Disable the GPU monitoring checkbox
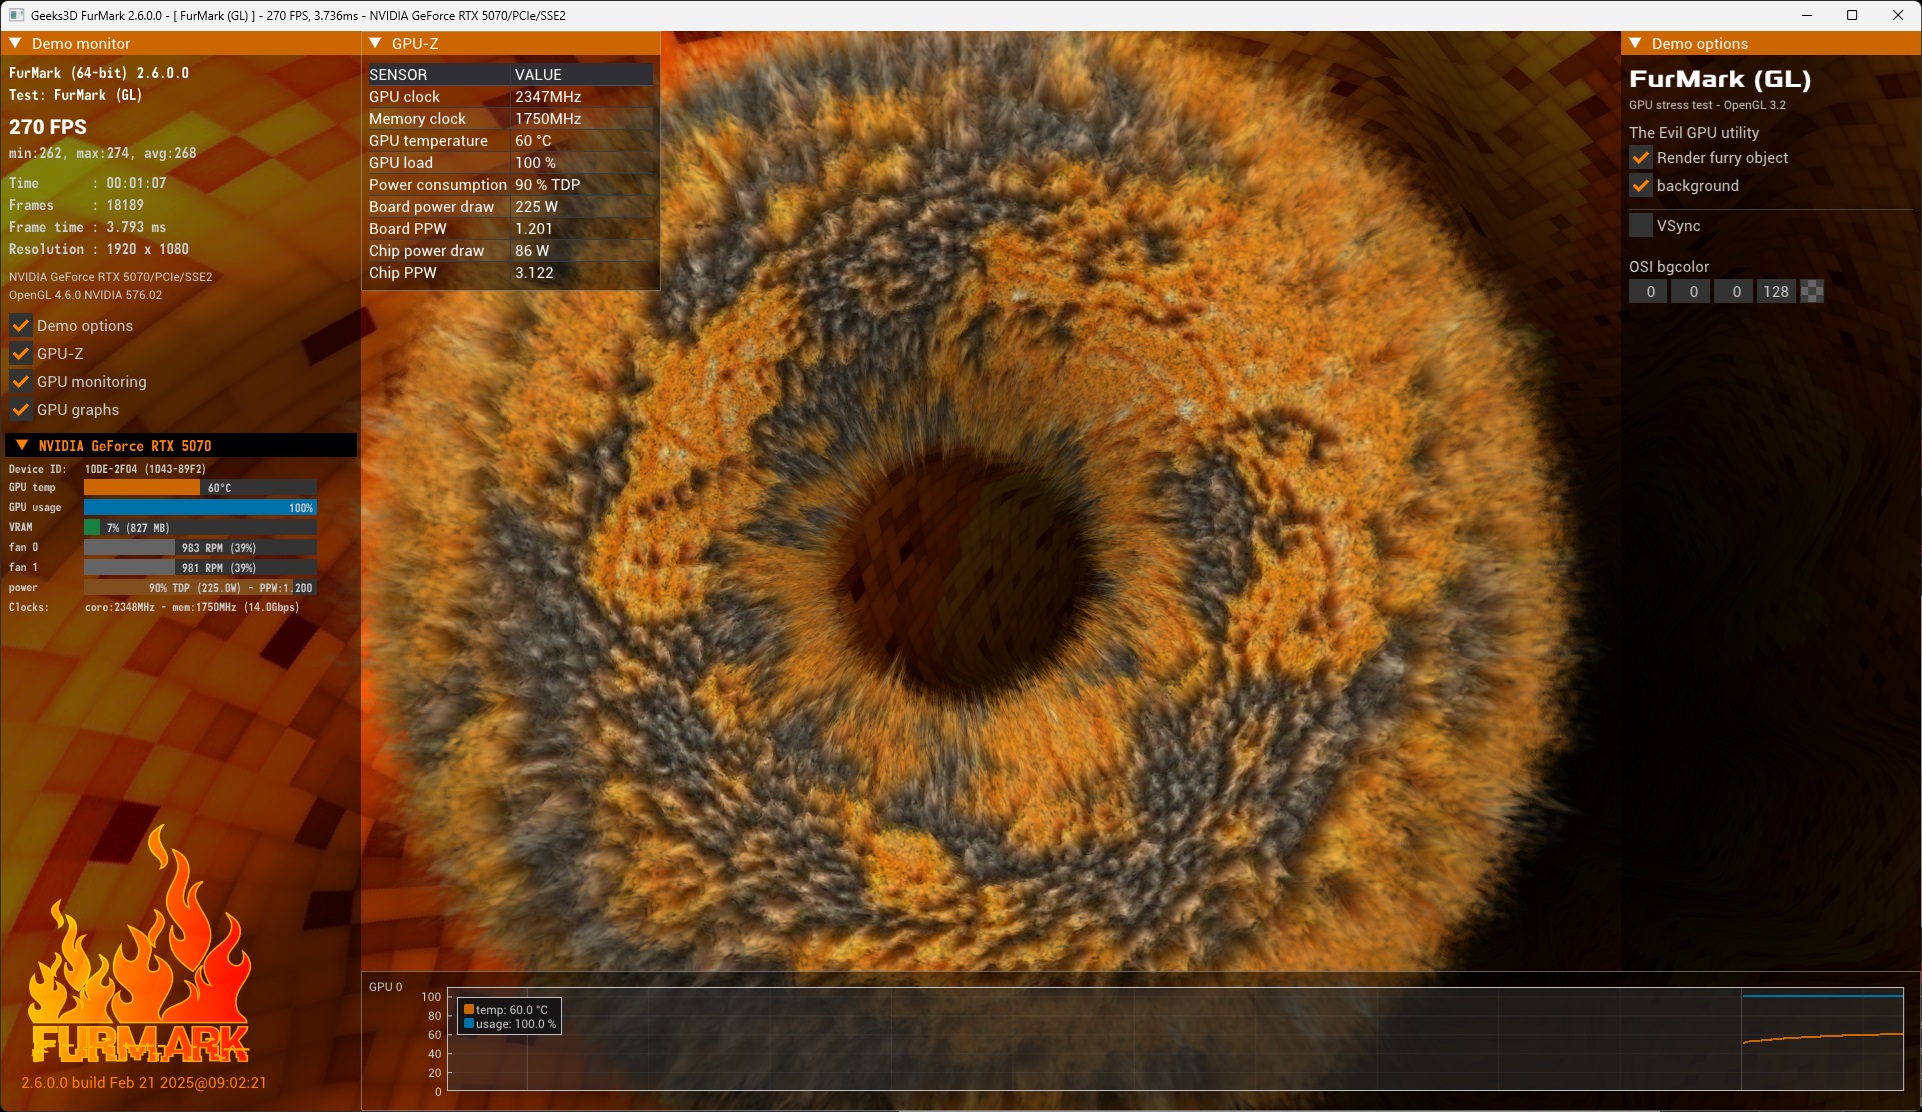The height and width of the screenshot is (1112, 1922). 20,381
